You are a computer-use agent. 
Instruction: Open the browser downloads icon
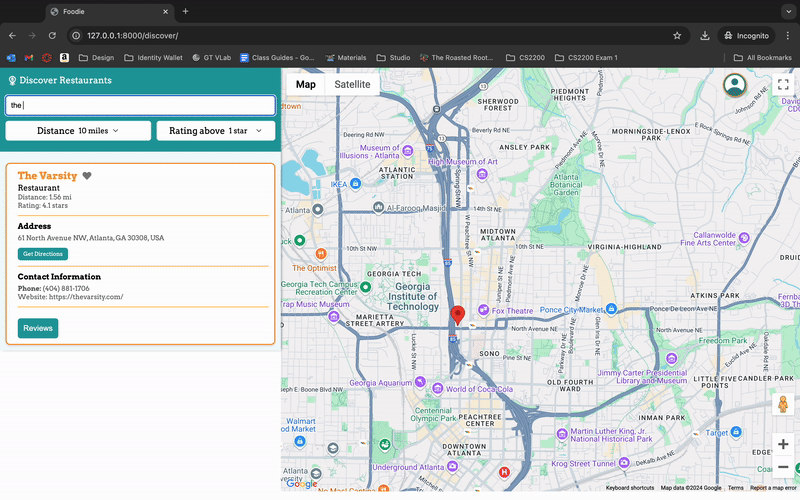coord(705,36)
